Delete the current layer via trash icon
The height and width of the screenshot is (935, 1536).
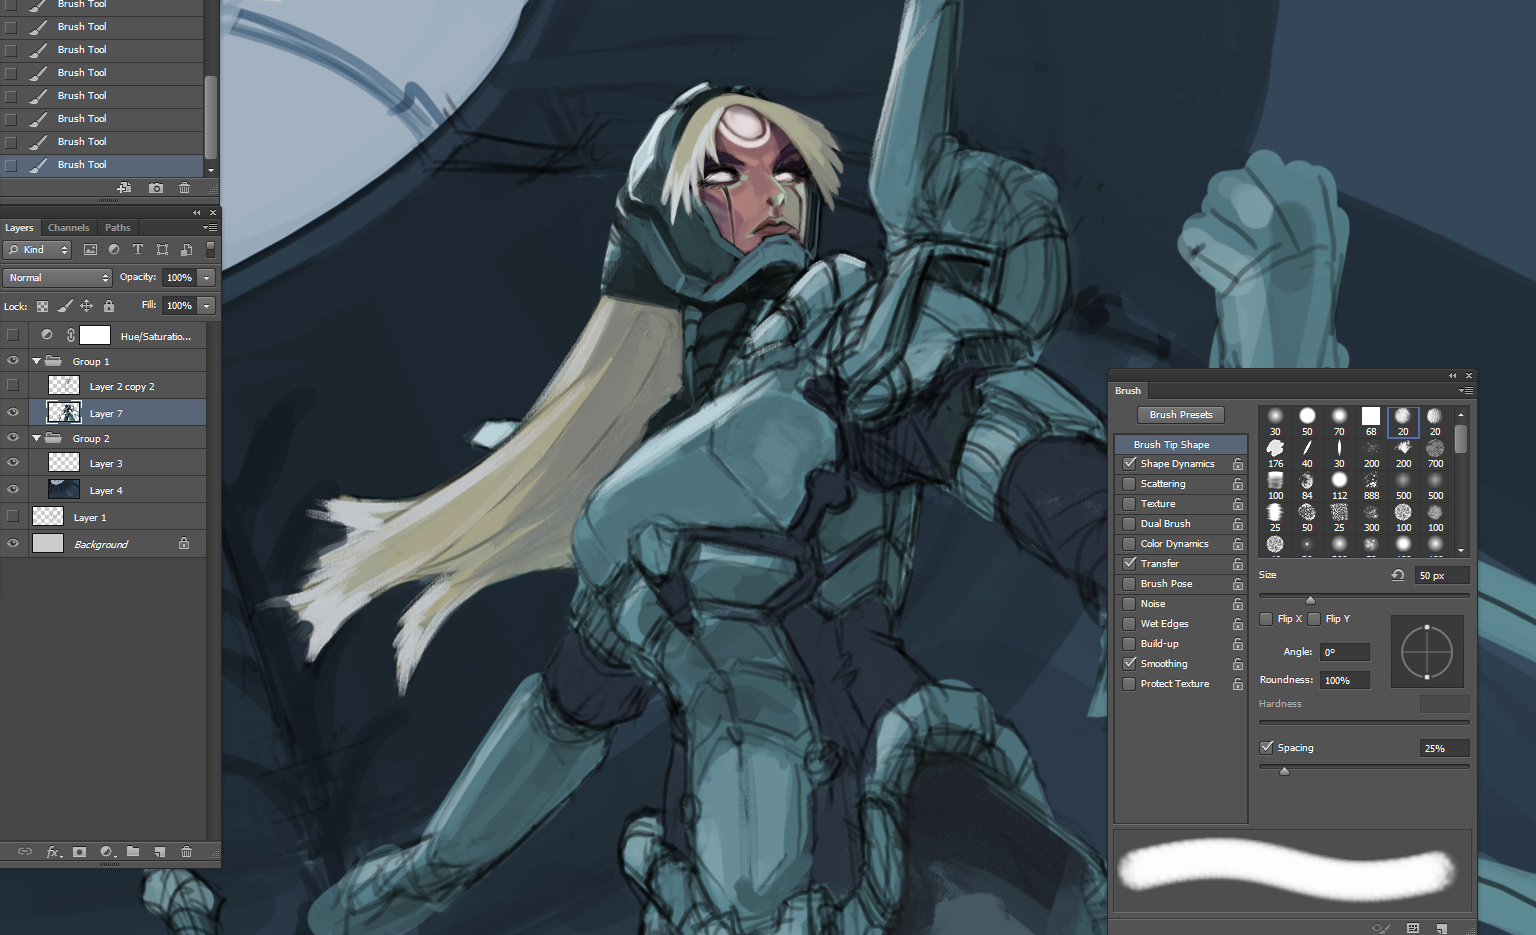(x=186, y=852)
